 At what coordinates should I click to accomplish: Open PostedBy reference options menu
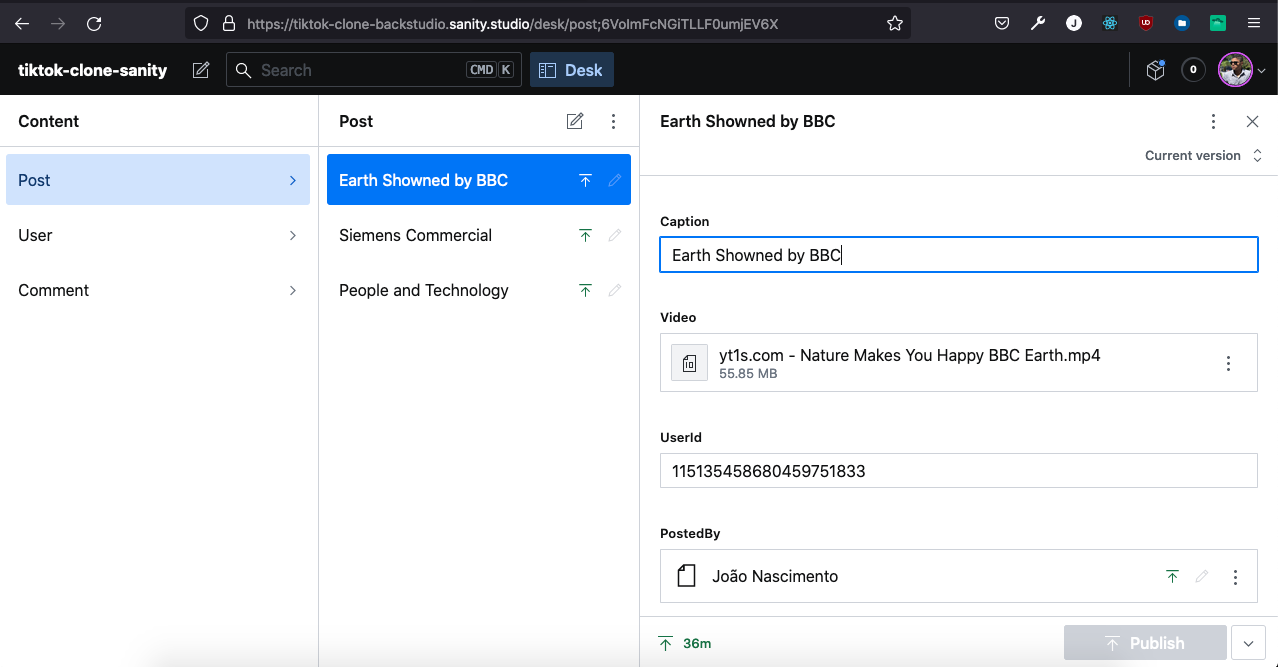[1235, 577]
